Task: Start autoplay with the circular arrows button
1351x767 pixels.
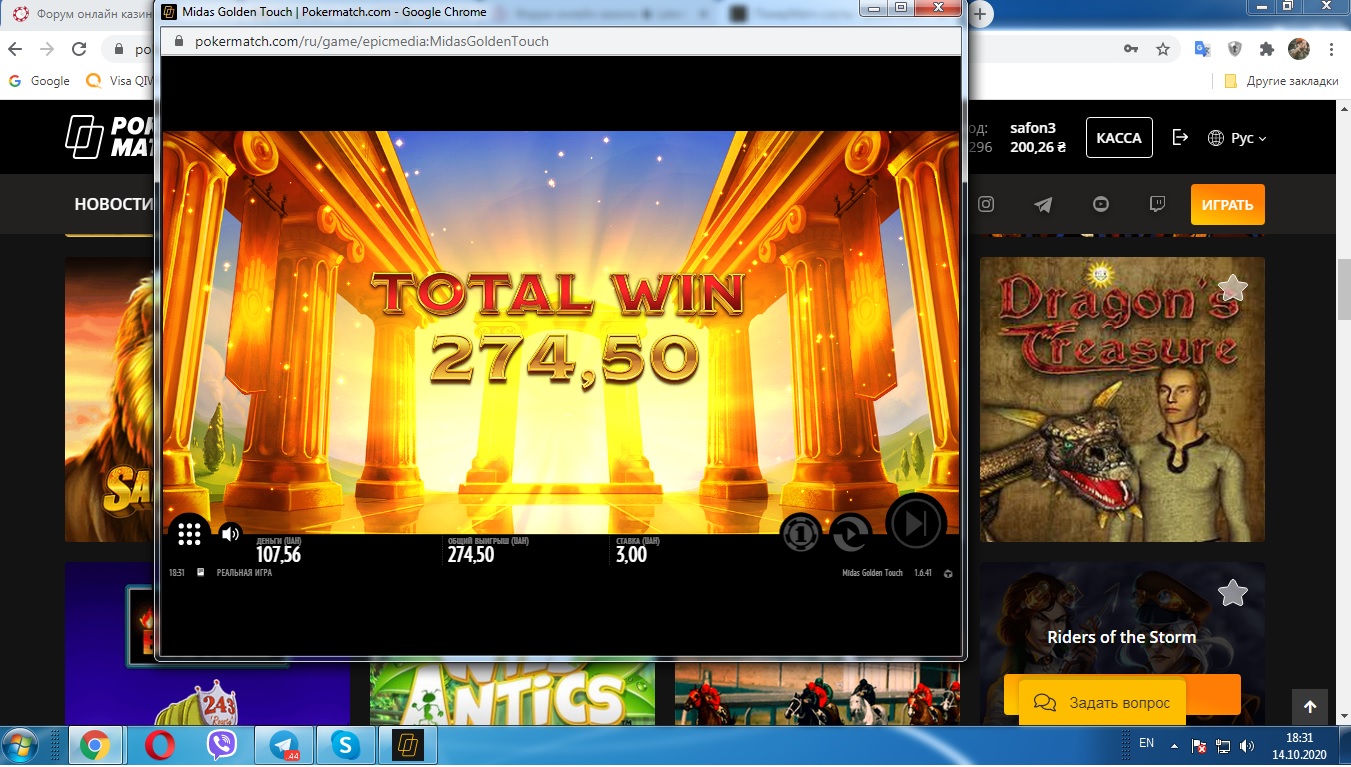Action: tap(851, 534)
